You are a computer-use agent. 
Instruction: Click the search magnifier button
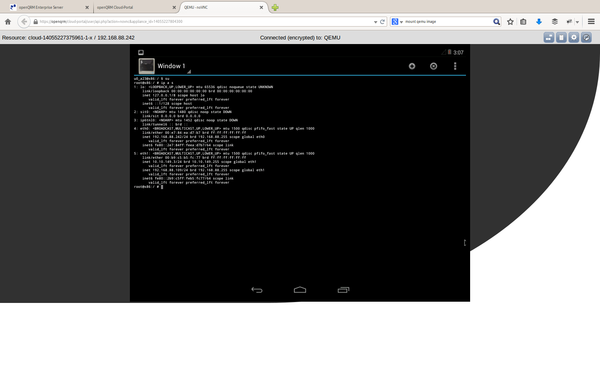496,22
